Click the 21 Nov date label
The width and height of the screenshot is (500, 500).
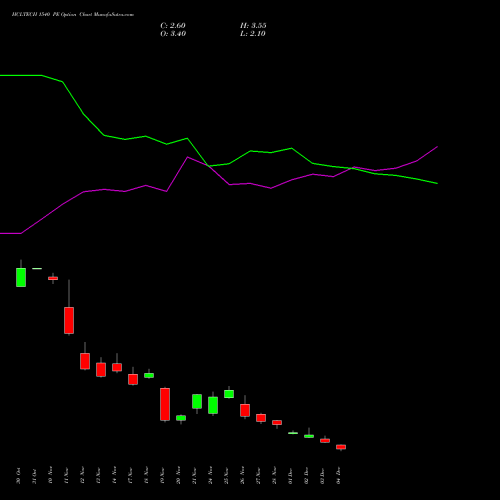click(194, 475)
